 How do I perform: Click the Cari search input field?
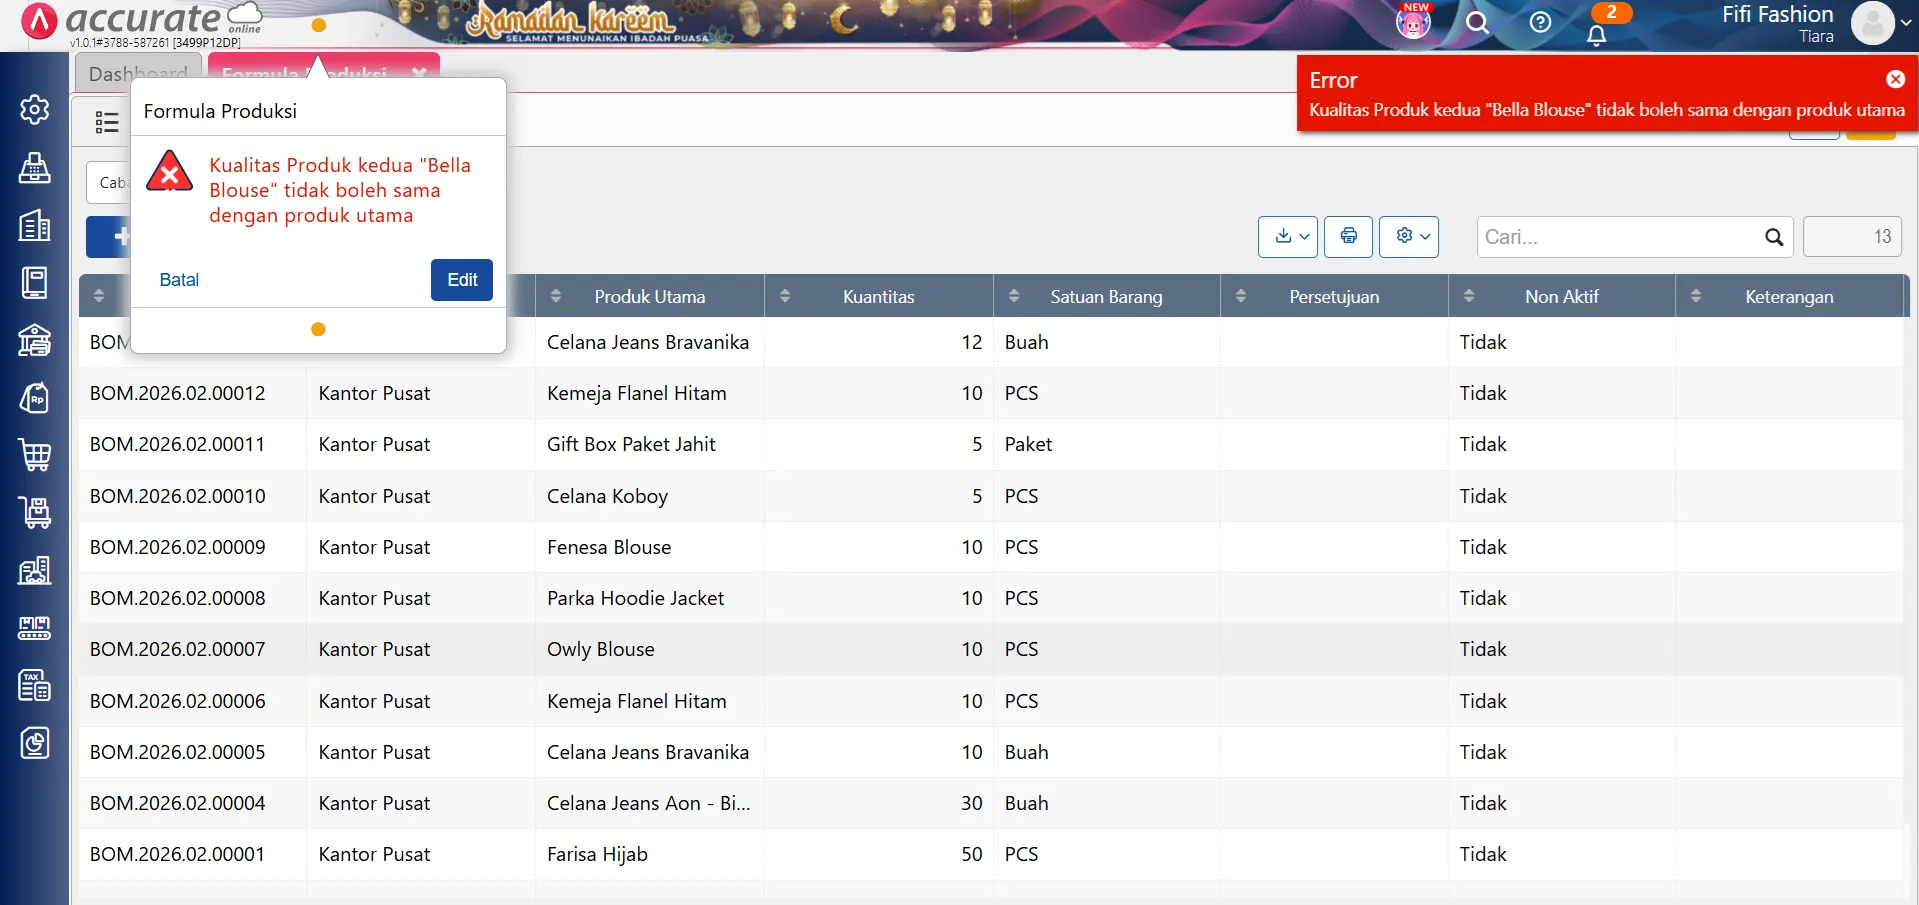(x=1620, y=237)
